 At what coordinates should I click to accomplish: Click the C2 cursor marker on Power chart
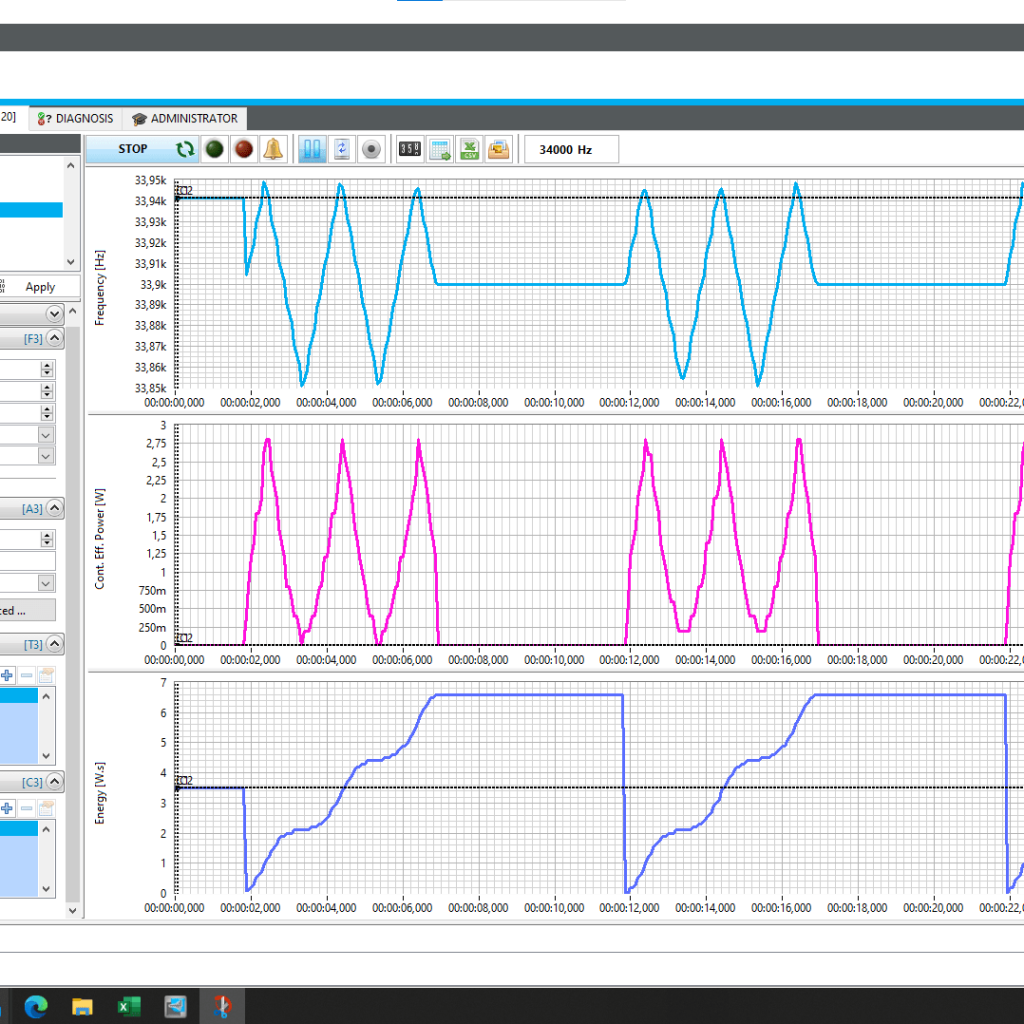[x=185, y=638]
